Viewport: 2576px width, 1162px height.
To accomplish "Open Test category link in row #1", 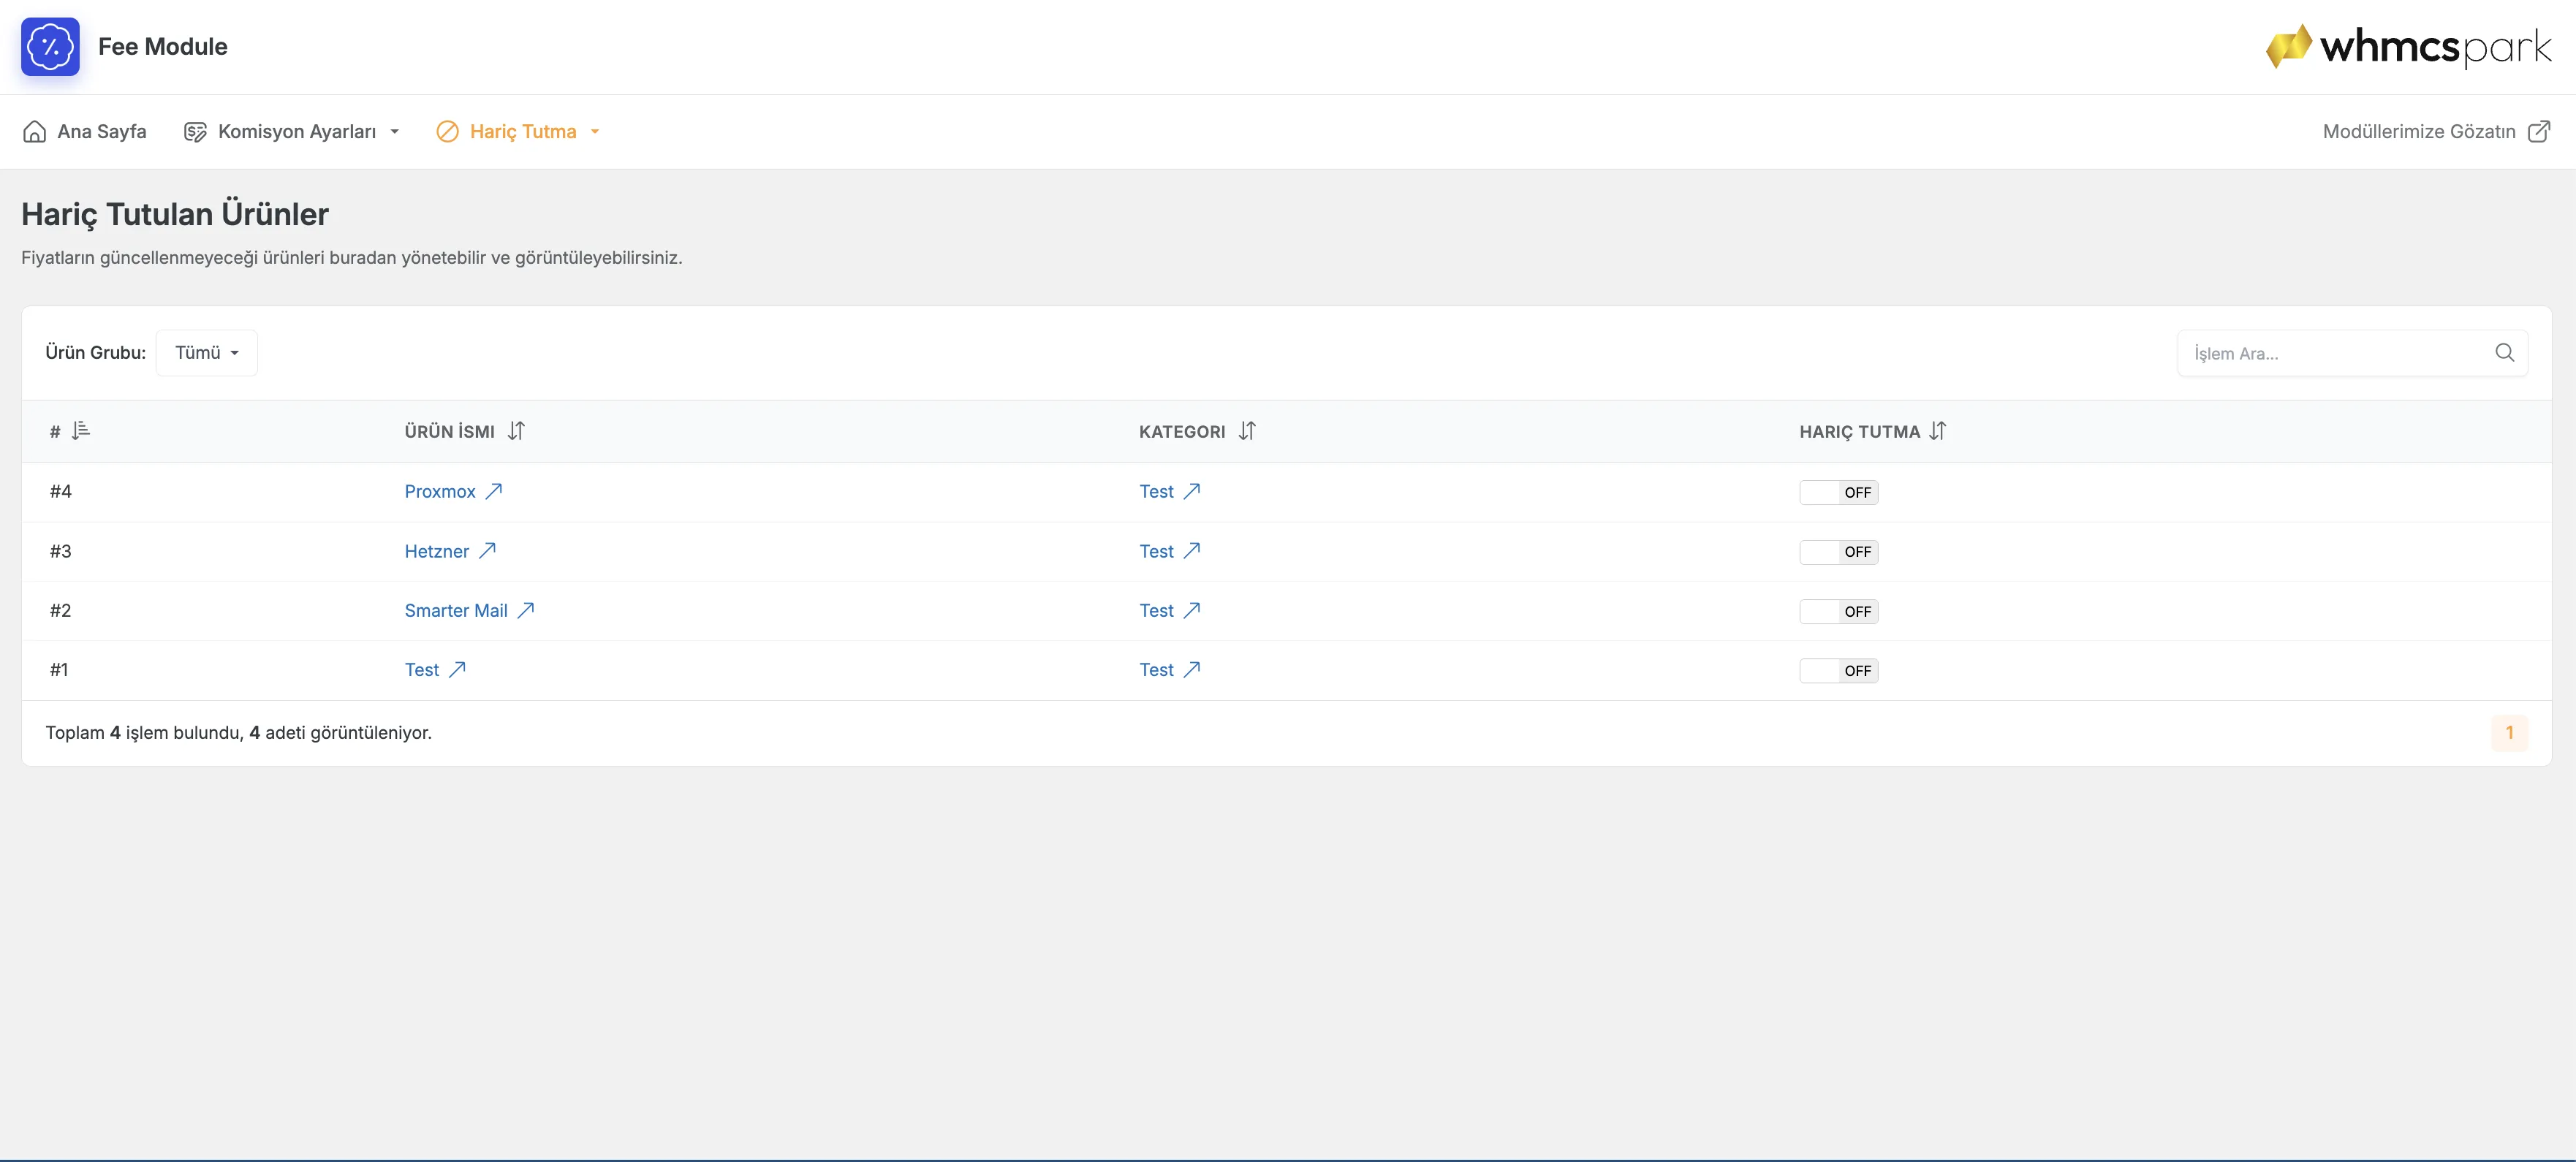I will coord(1156,670).
